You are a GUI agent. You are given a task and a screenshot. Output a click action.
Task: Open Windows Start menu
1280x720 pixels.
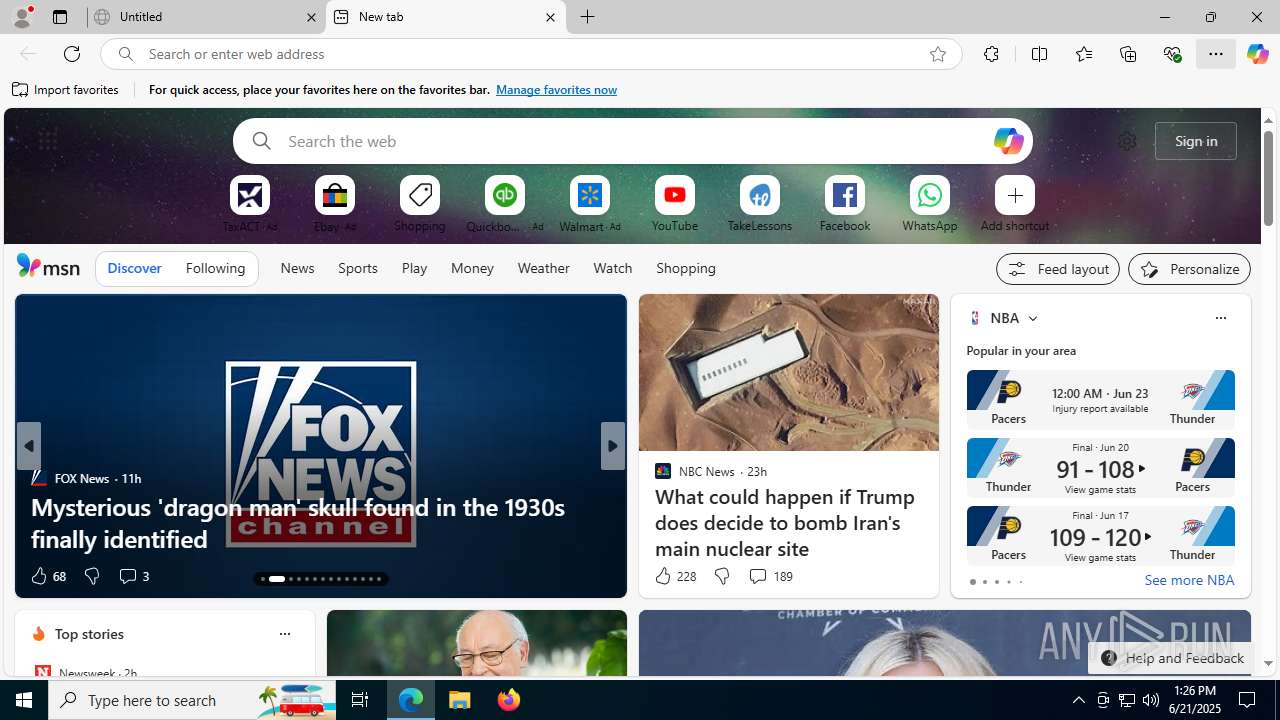[x=24, y=700]
